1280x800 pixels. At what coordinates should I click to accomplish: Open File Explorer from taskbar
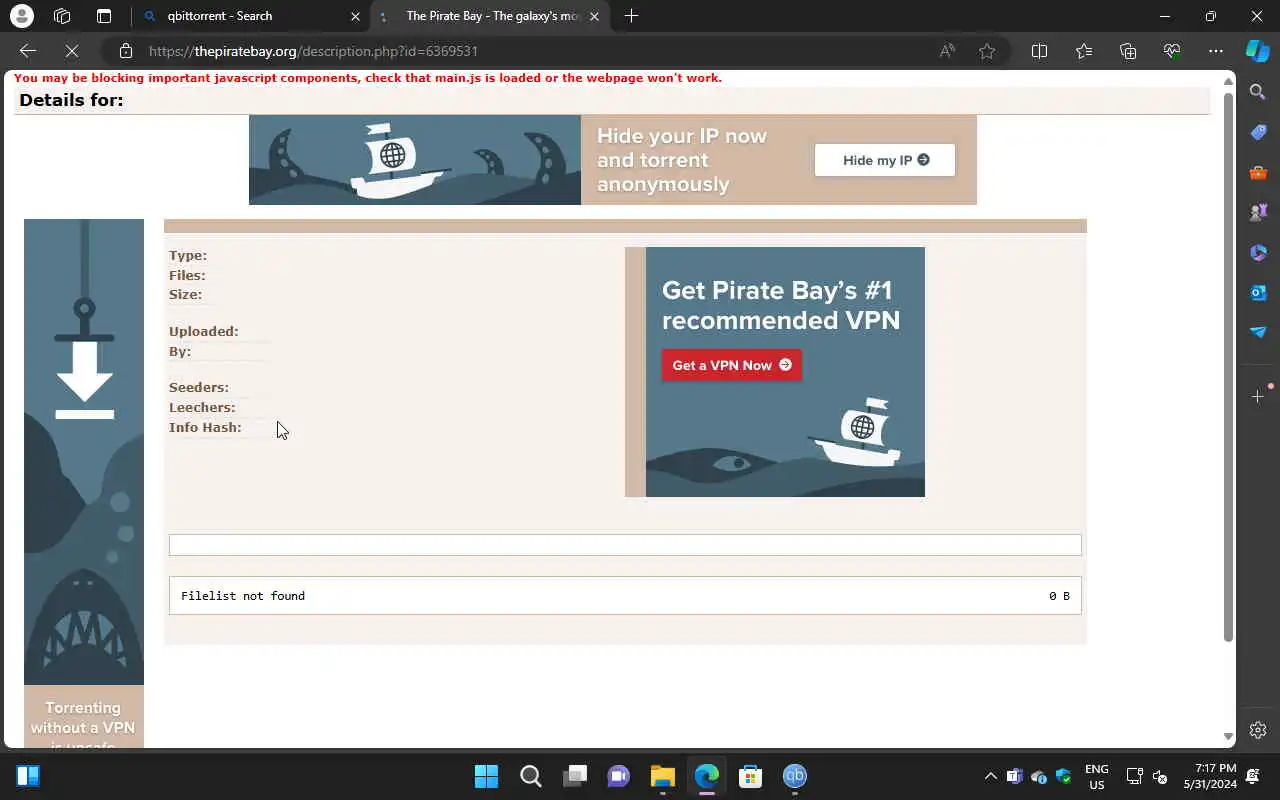tap(662, 776)
